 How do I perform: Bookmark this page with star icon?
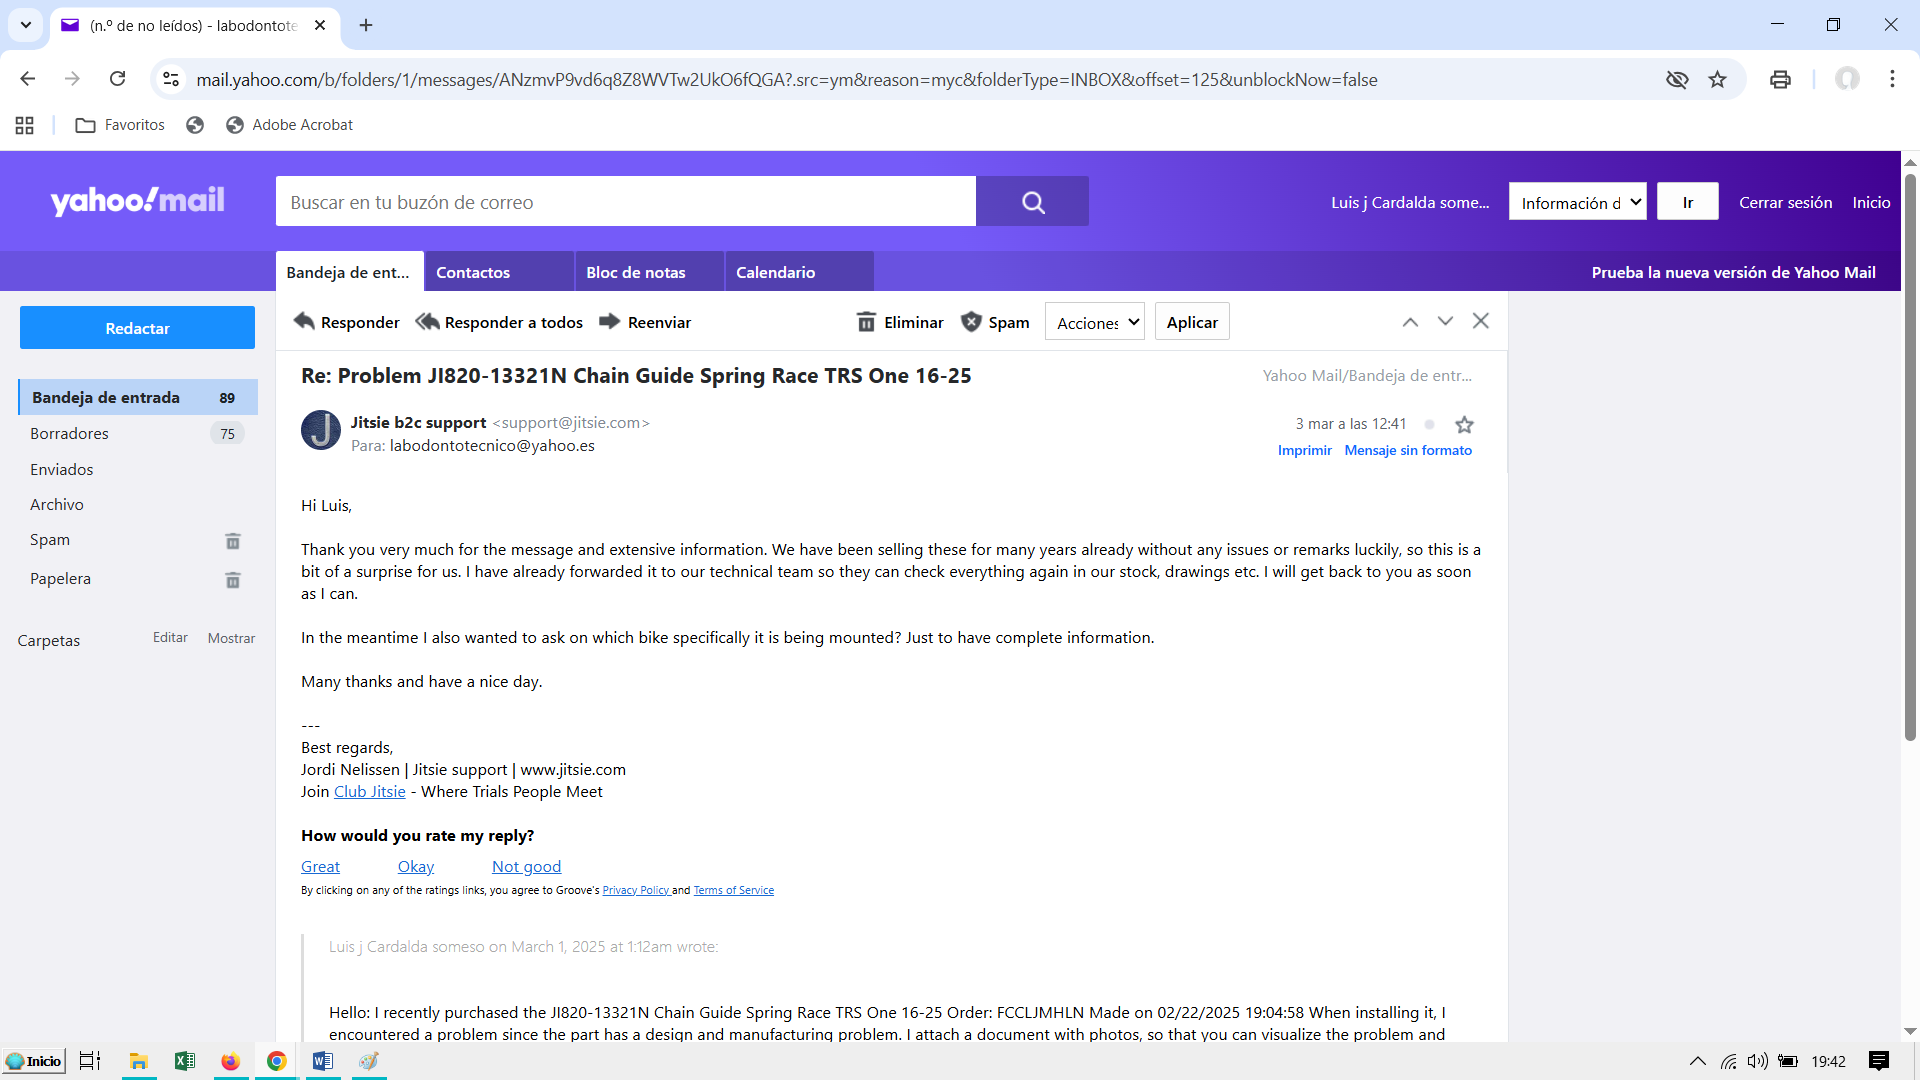pos(1718,80)
